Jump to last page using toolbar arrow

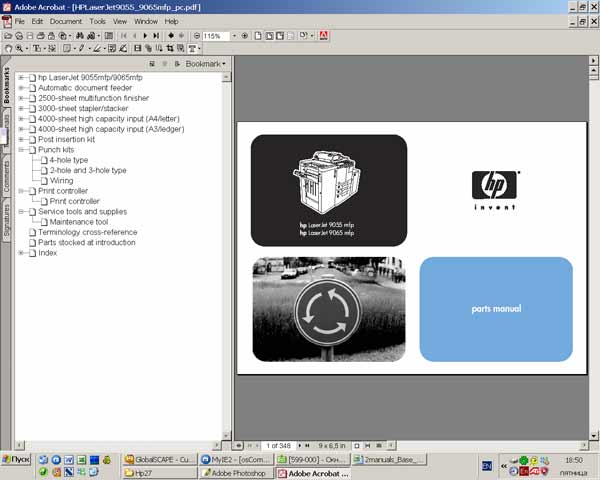click(x=156, y=36)
